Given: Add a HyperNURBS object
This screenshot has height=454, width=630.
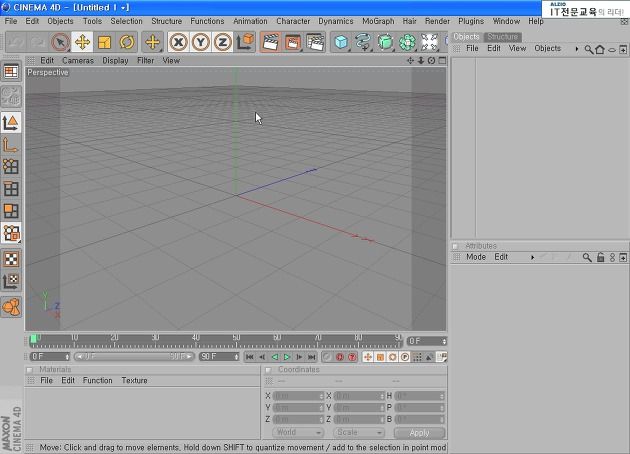Looking at the screenshot, I should coord(385,42).
